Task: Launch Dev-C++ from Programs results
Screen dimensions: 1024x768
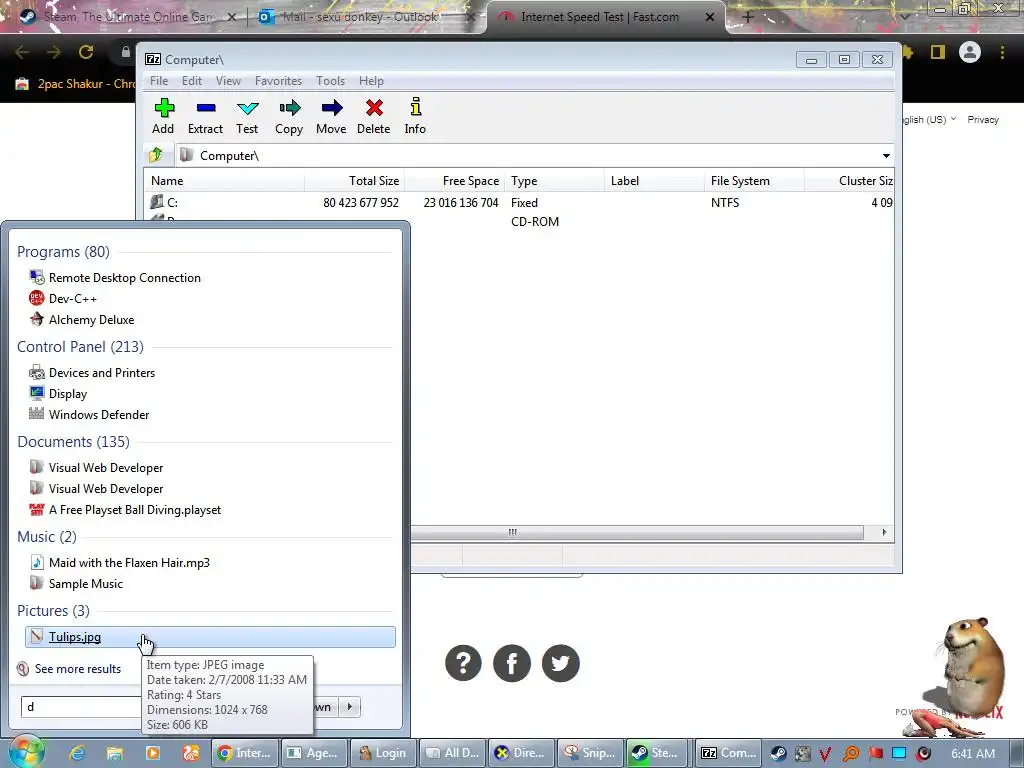Action: click(63, 298)
